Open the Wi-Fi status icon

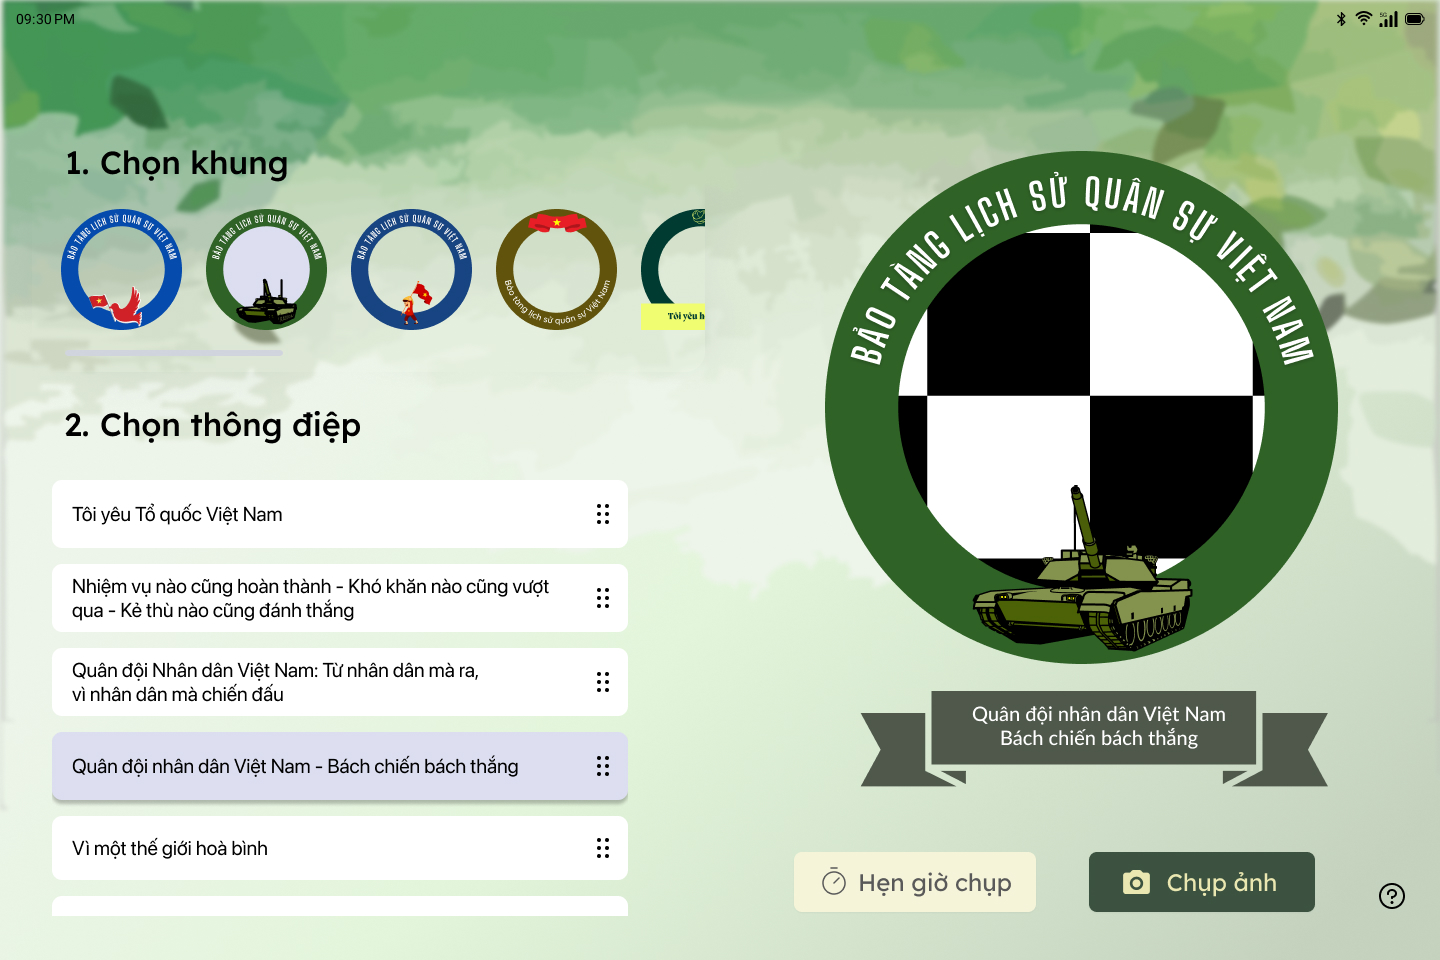coord(1363,19)
